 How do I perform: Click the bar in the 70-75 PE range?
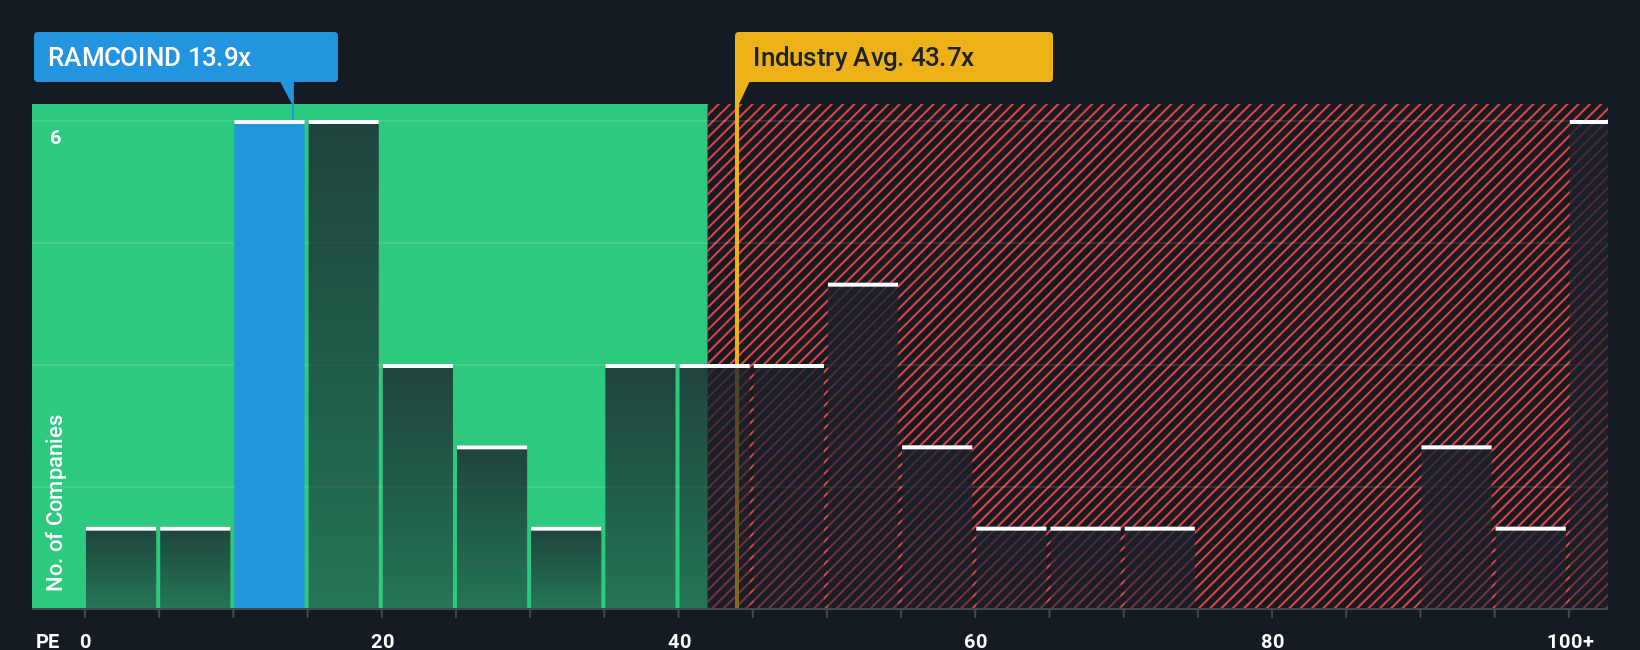click(1159, 567)
